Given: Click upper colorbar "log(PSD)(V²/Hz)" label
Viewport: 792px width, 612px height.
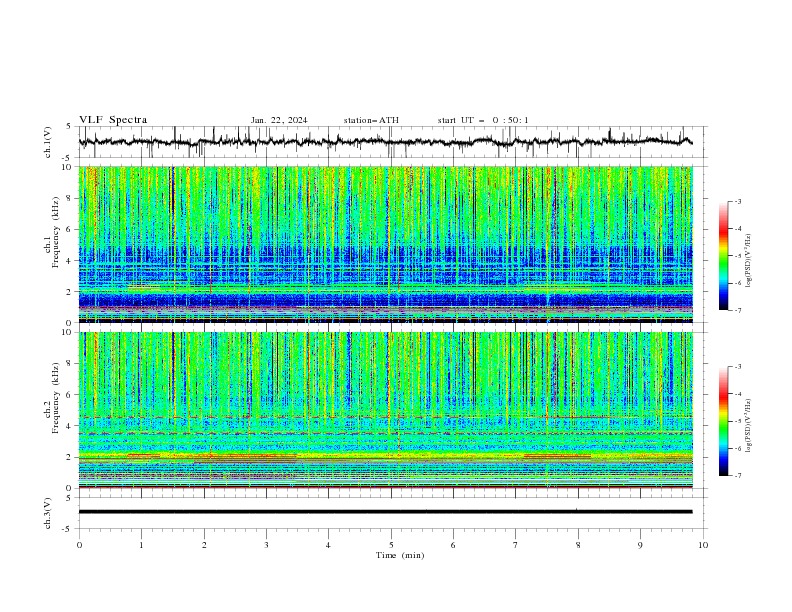Looking at the screenshot, I should 748,261.
